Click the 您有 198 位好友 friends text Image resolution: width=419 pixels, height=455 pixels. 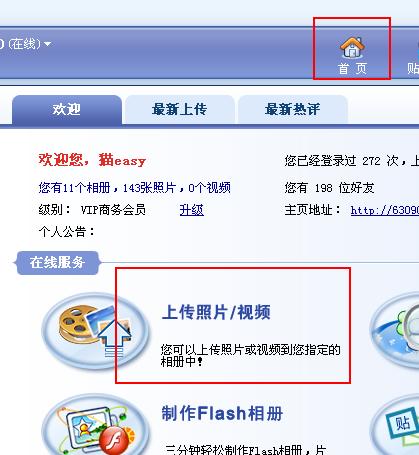[x=329, y=188]
